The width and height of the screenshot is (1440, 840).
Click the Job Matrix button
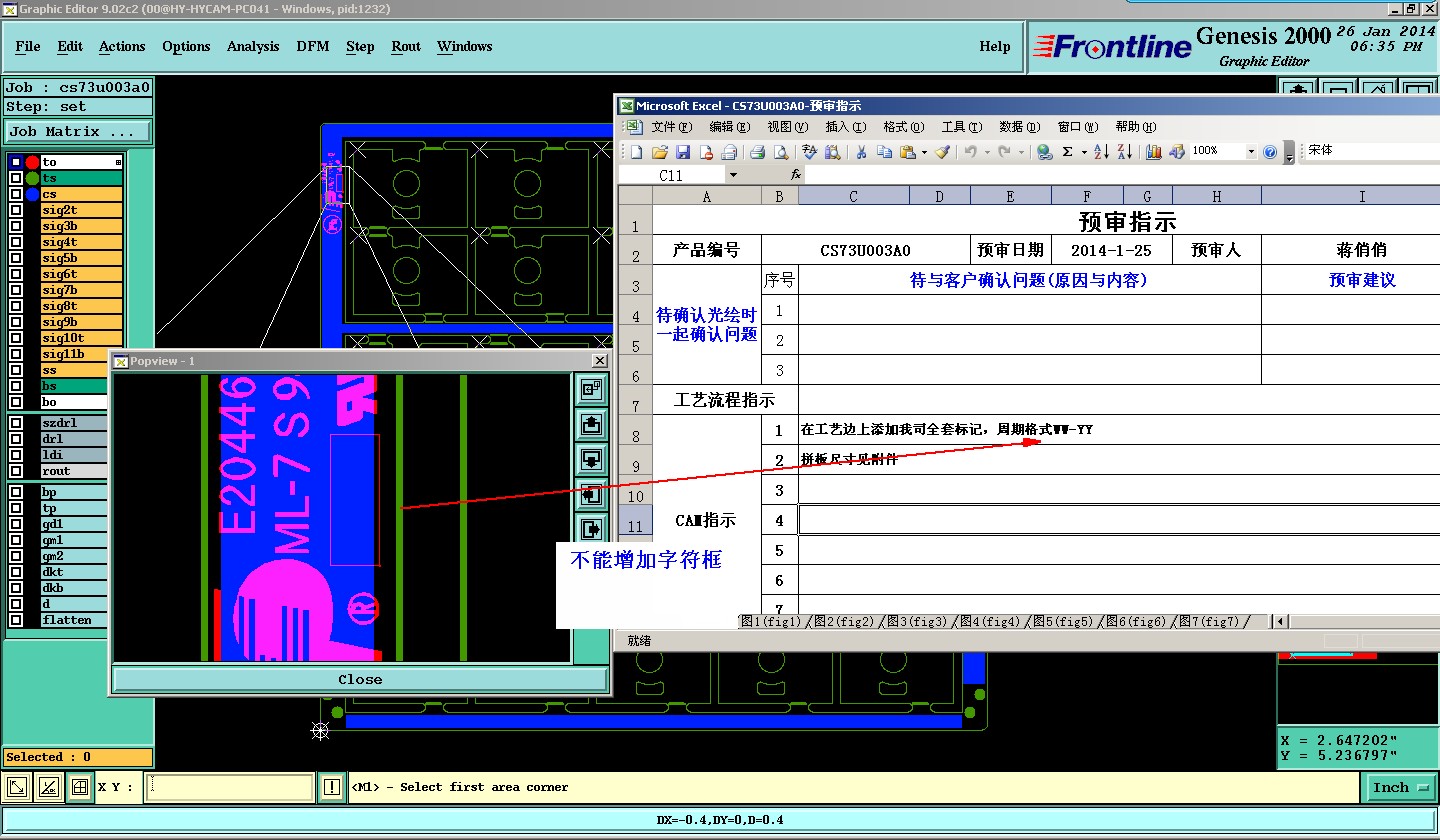click(x=79, y=132)
